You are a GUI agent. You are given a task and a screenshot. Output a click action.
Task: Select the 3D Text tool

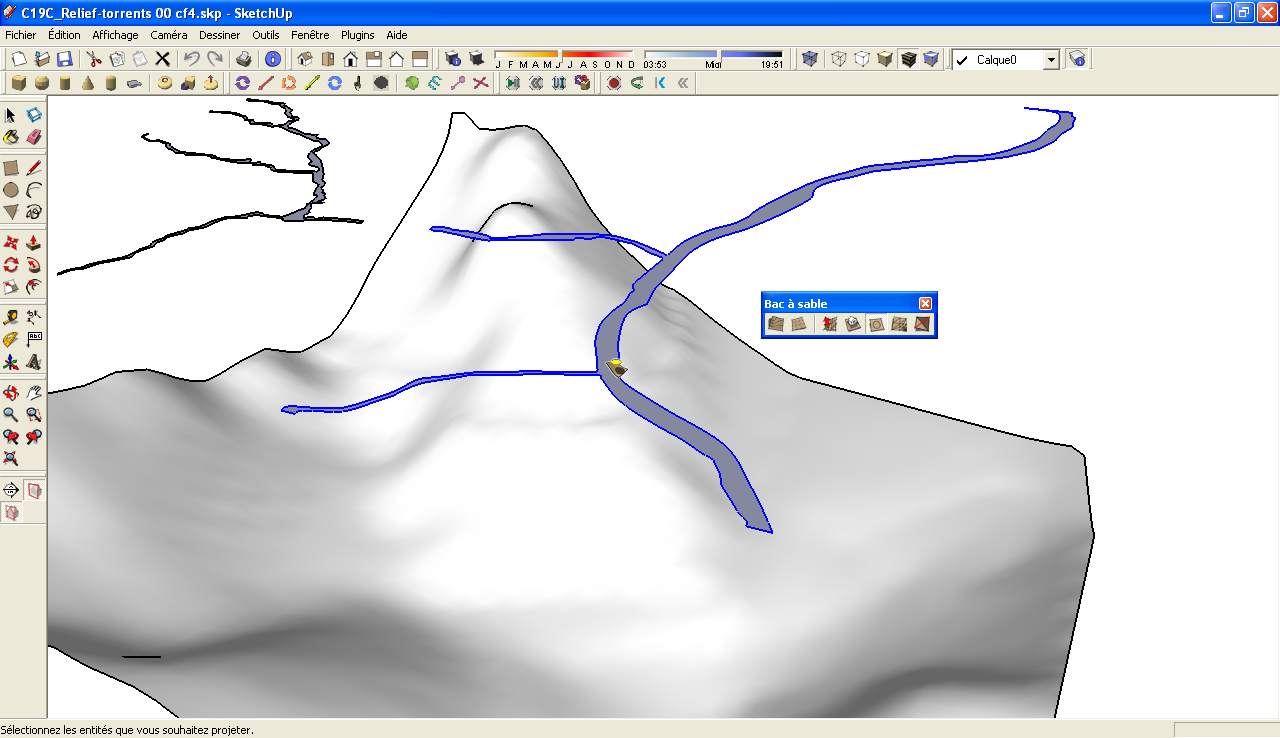pos(34,362)
